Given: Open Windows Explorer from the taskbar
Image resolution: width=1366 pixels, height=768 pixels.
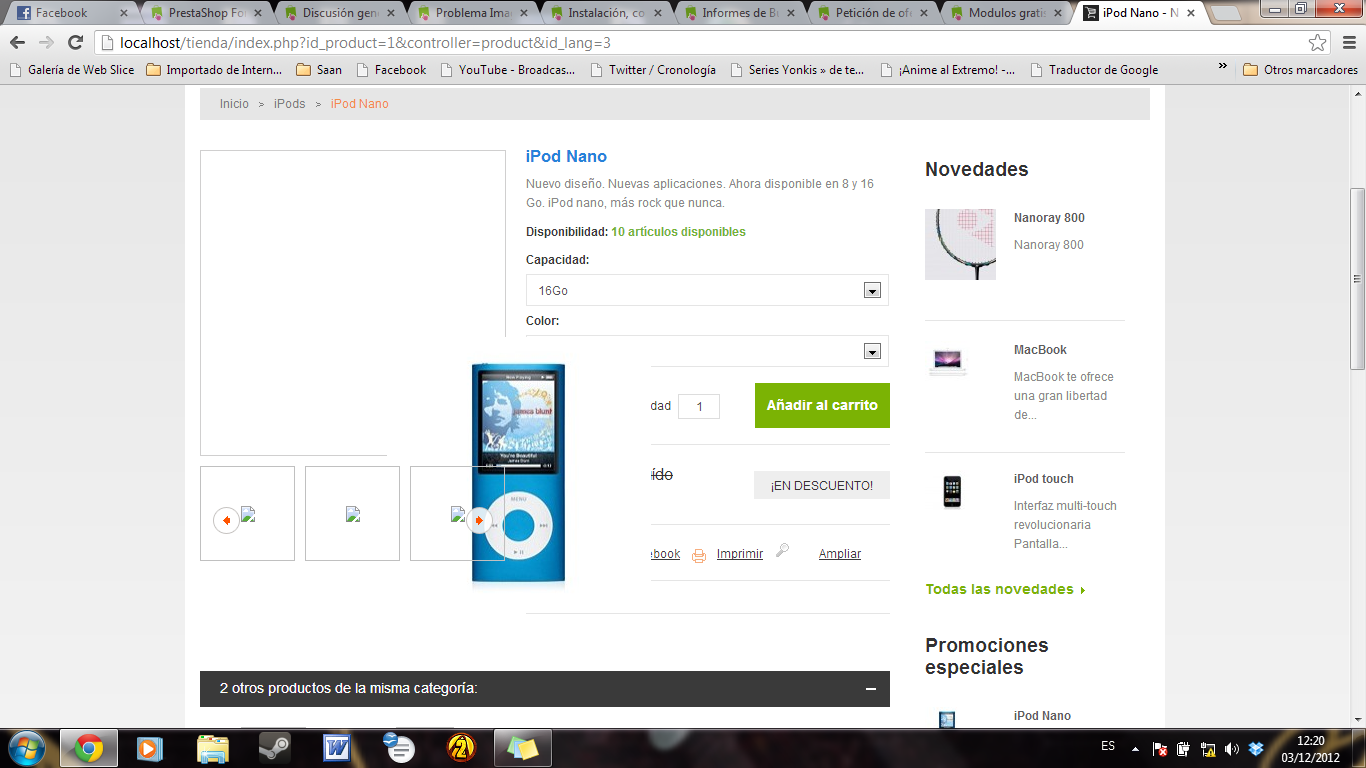Looking at the screenshot, I should tap(213, 747).
